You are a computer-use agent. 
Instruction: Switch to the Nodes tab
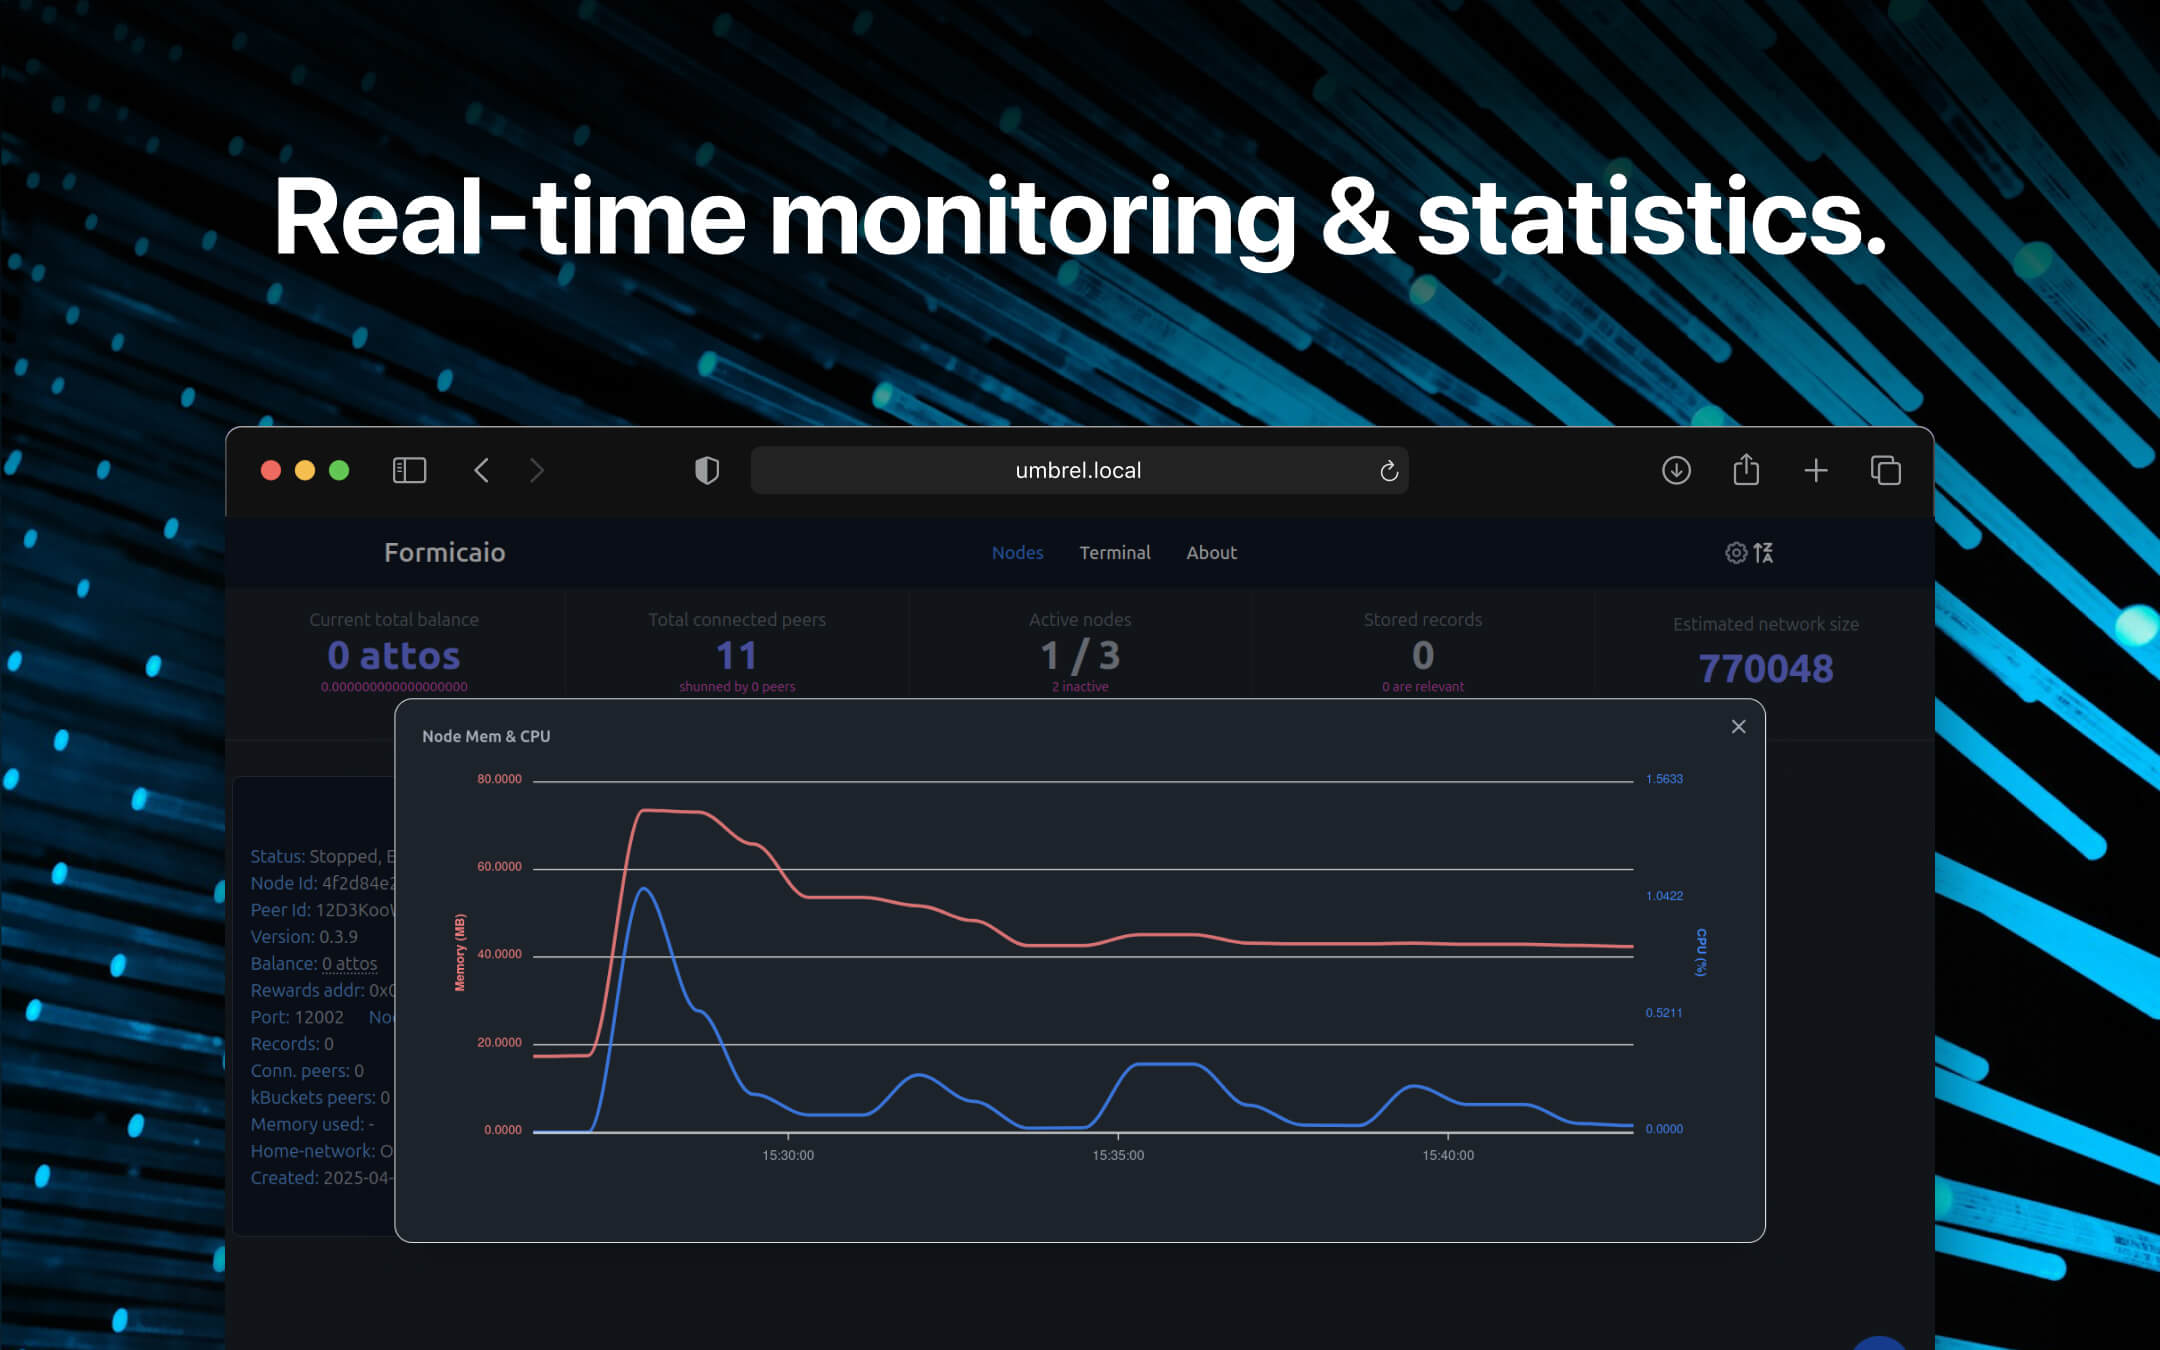1017,552
